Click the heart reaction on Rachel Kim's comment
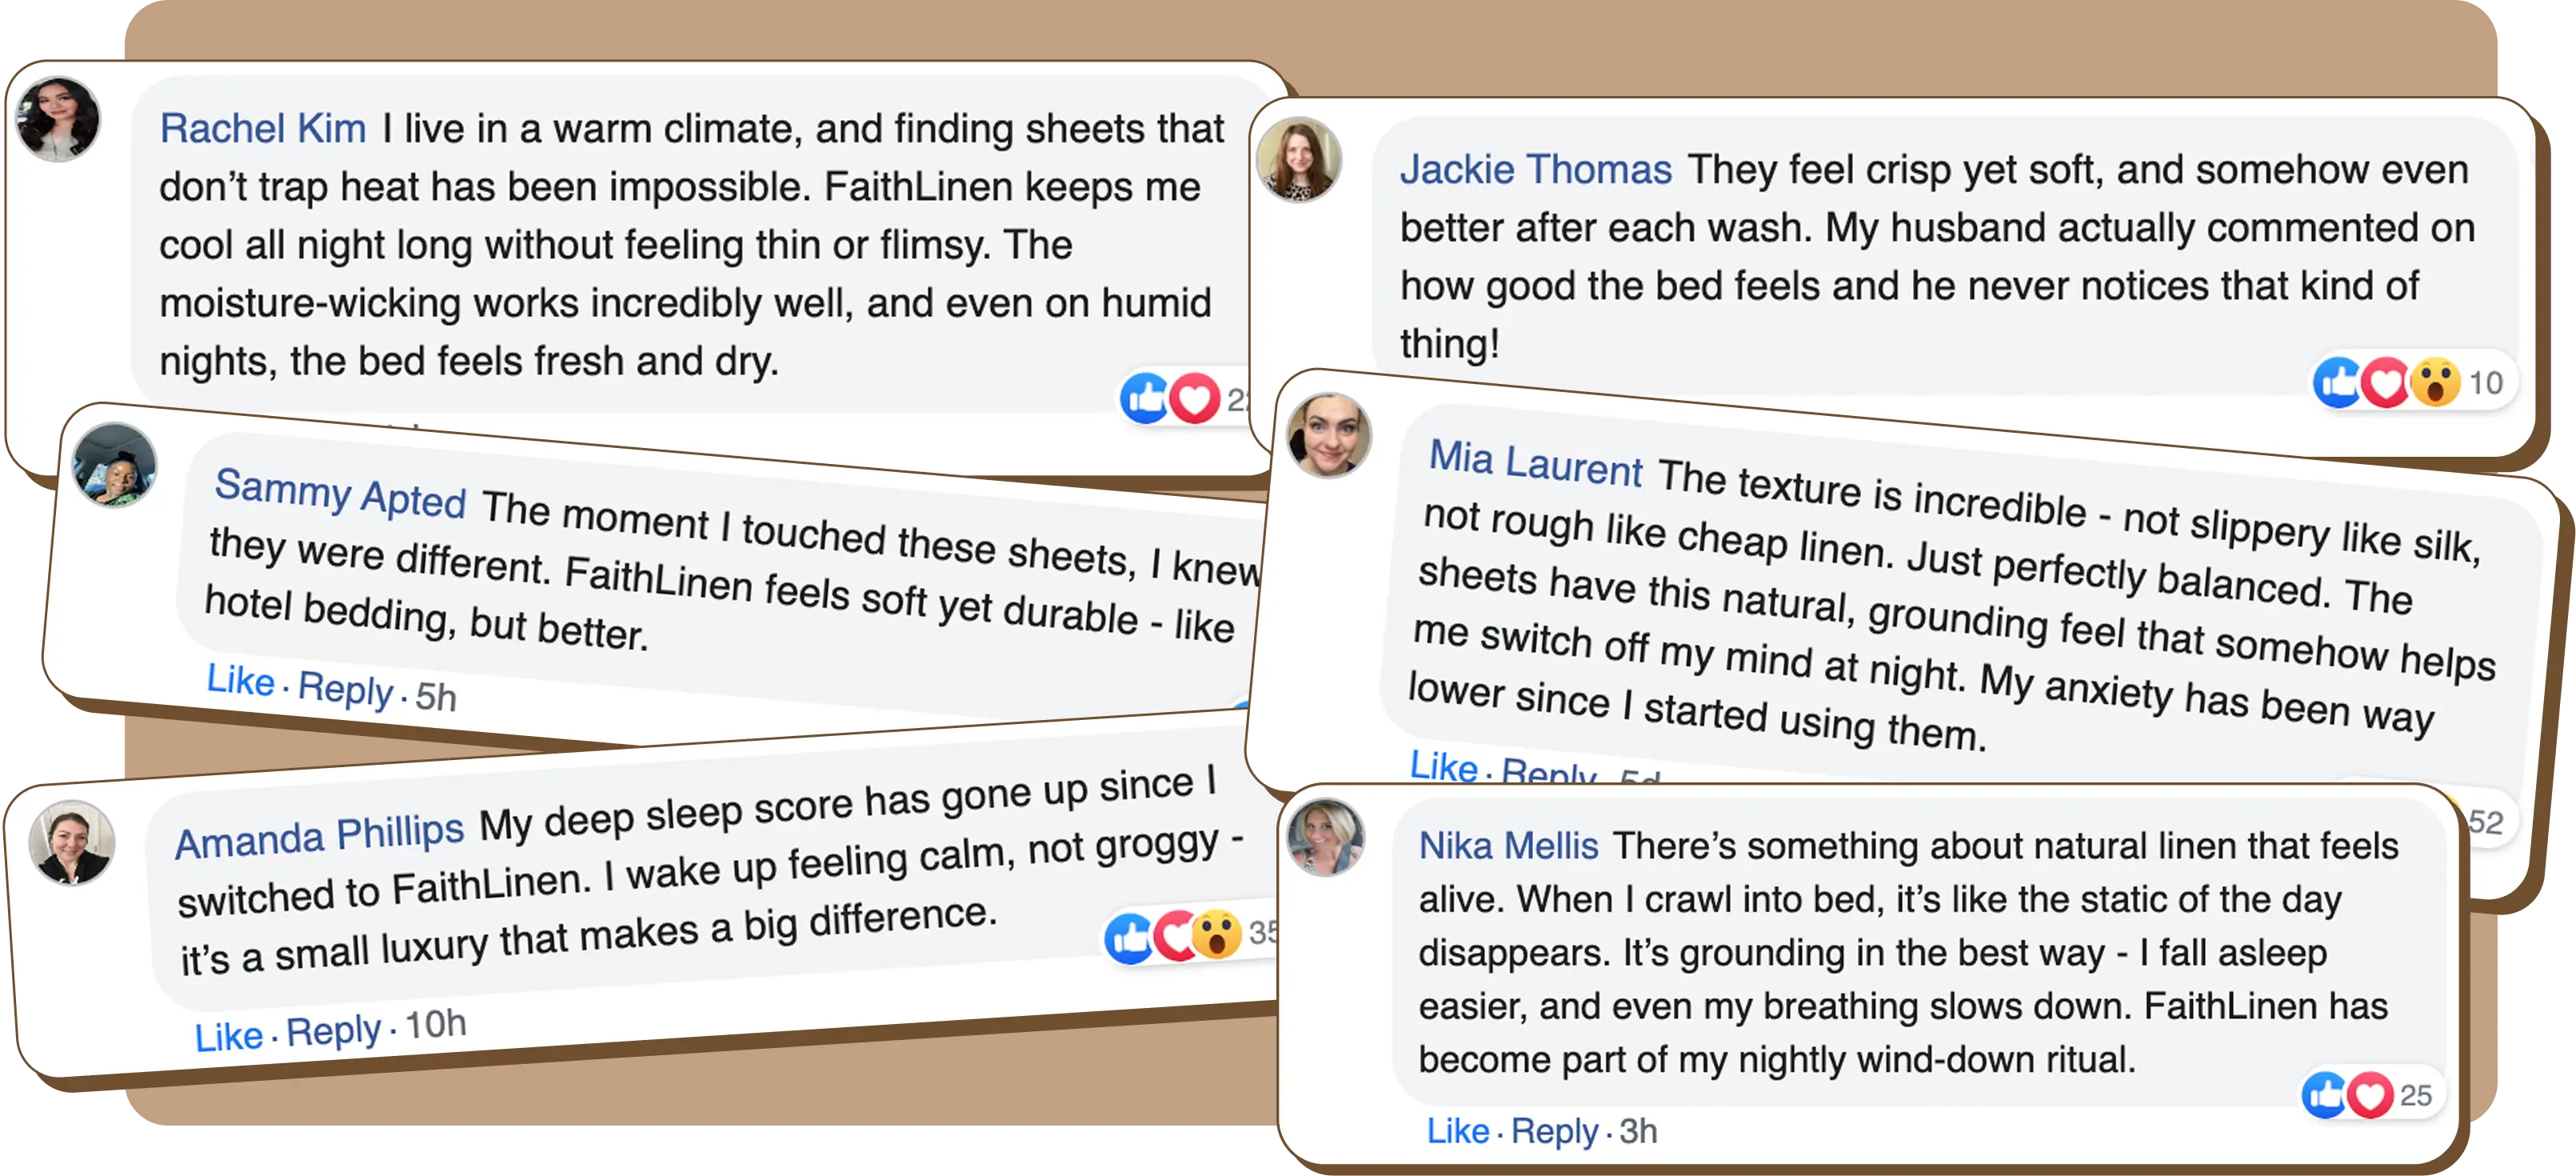 pyautogui.click(x=1194, y=399)
